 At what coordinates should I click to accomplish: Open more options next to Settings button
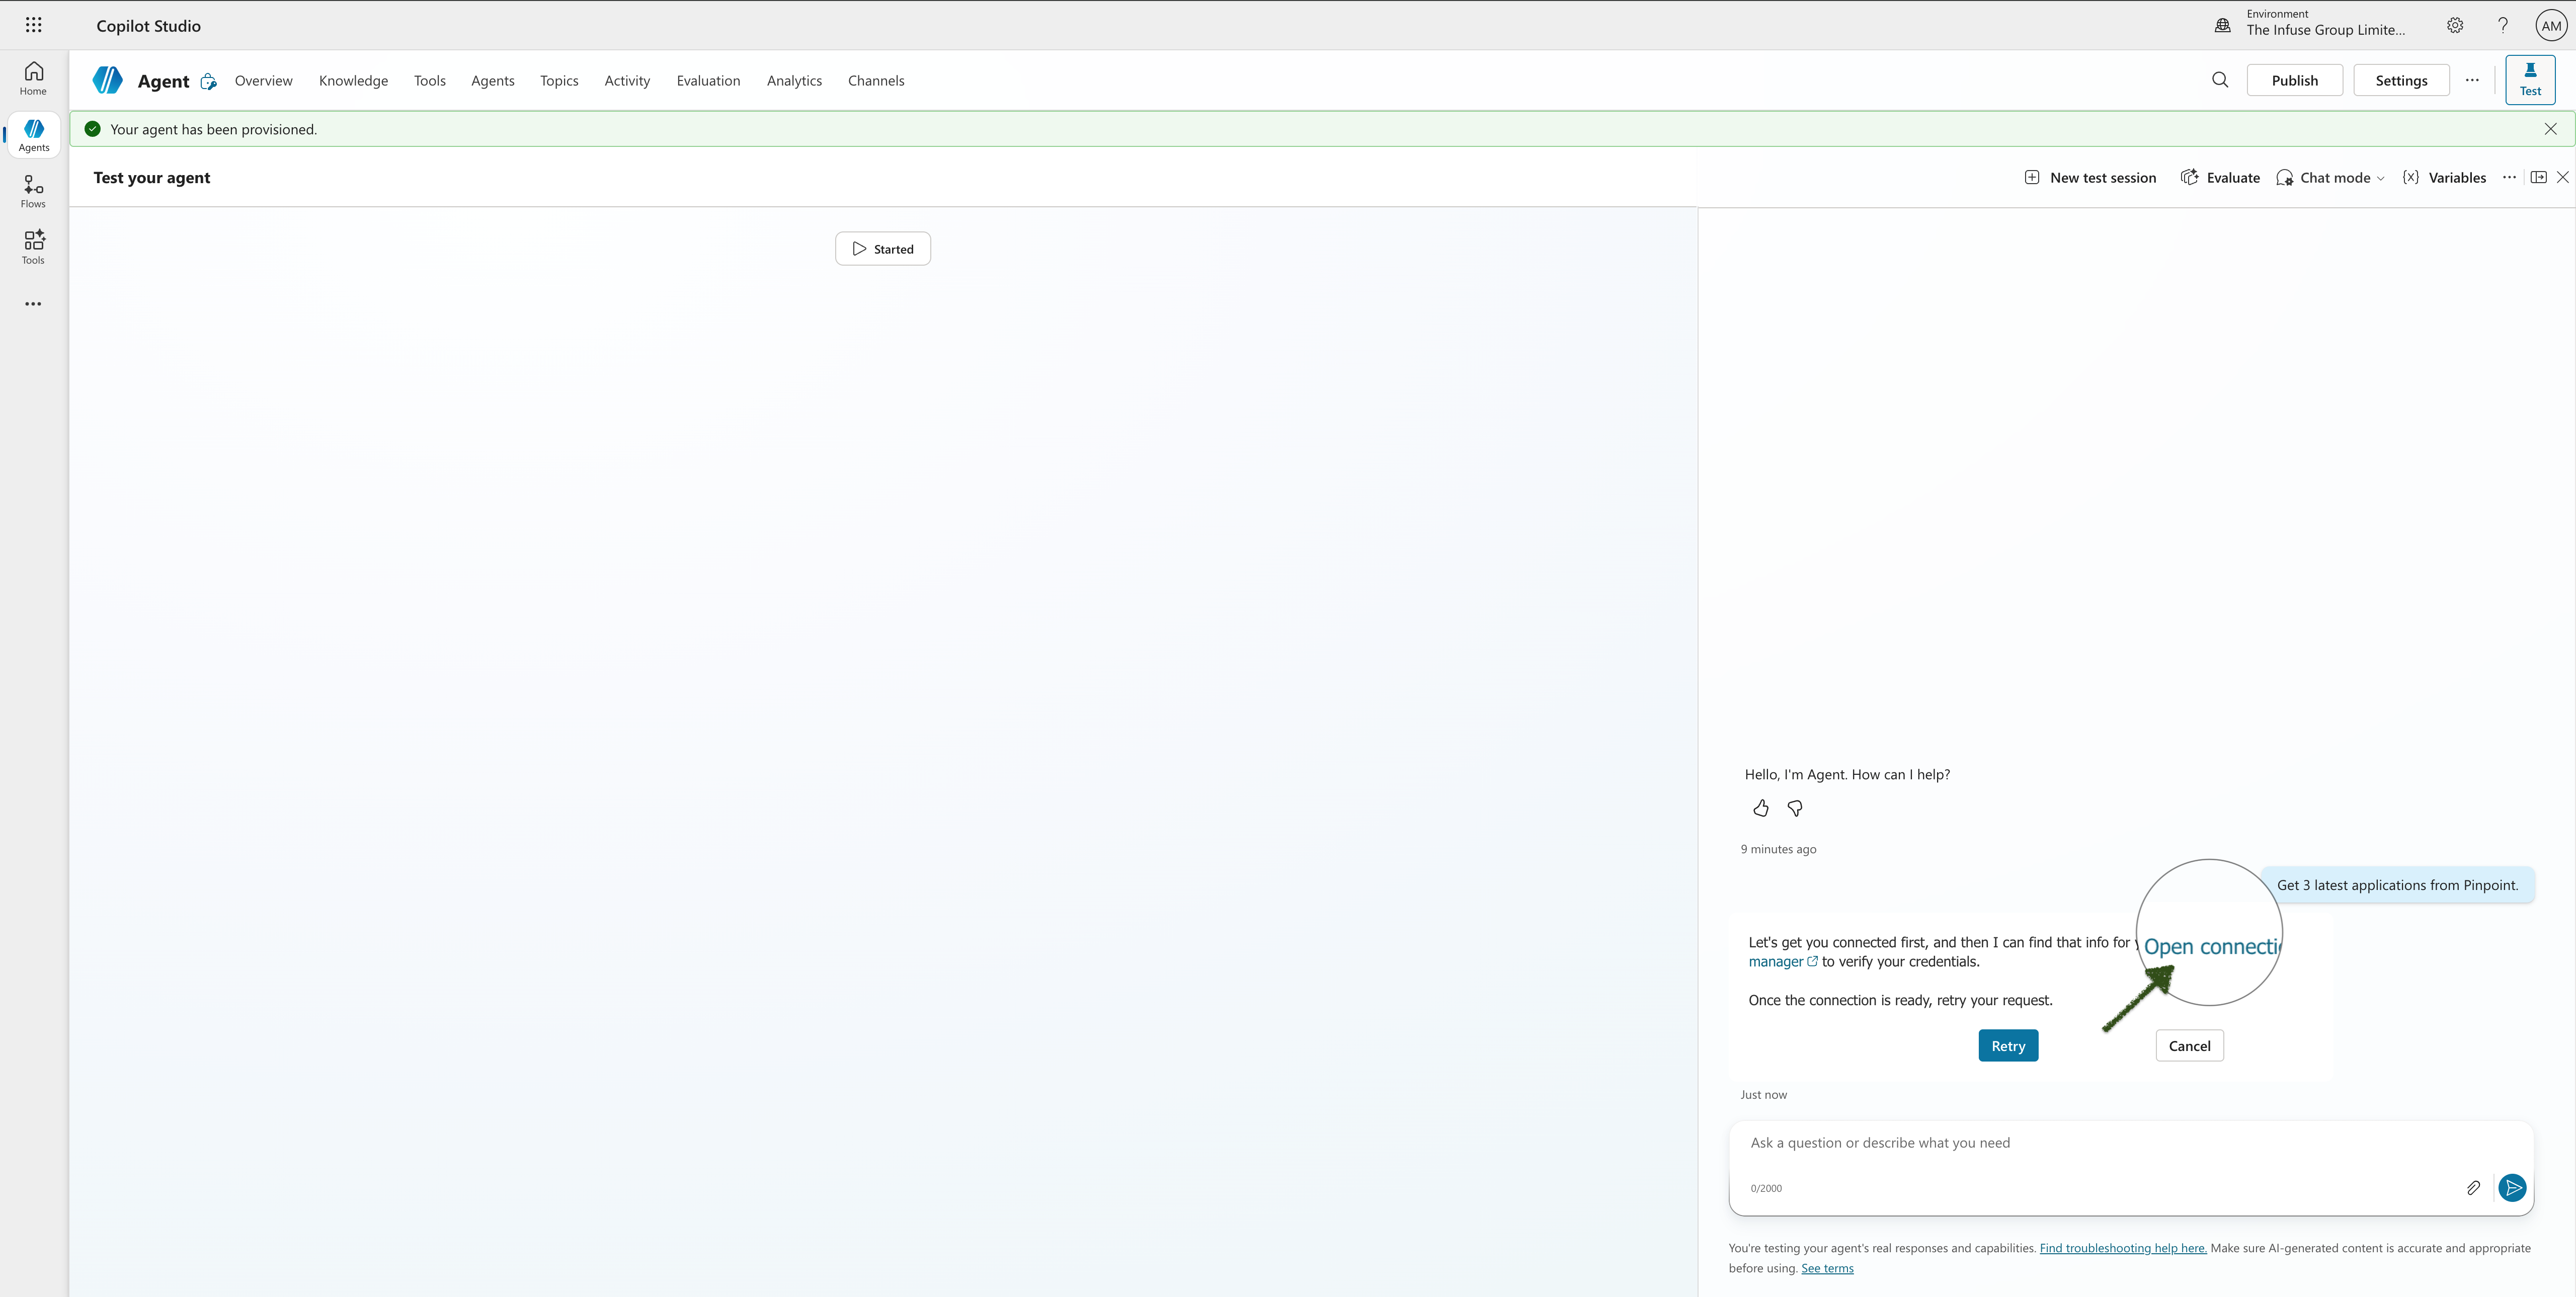2472,80
